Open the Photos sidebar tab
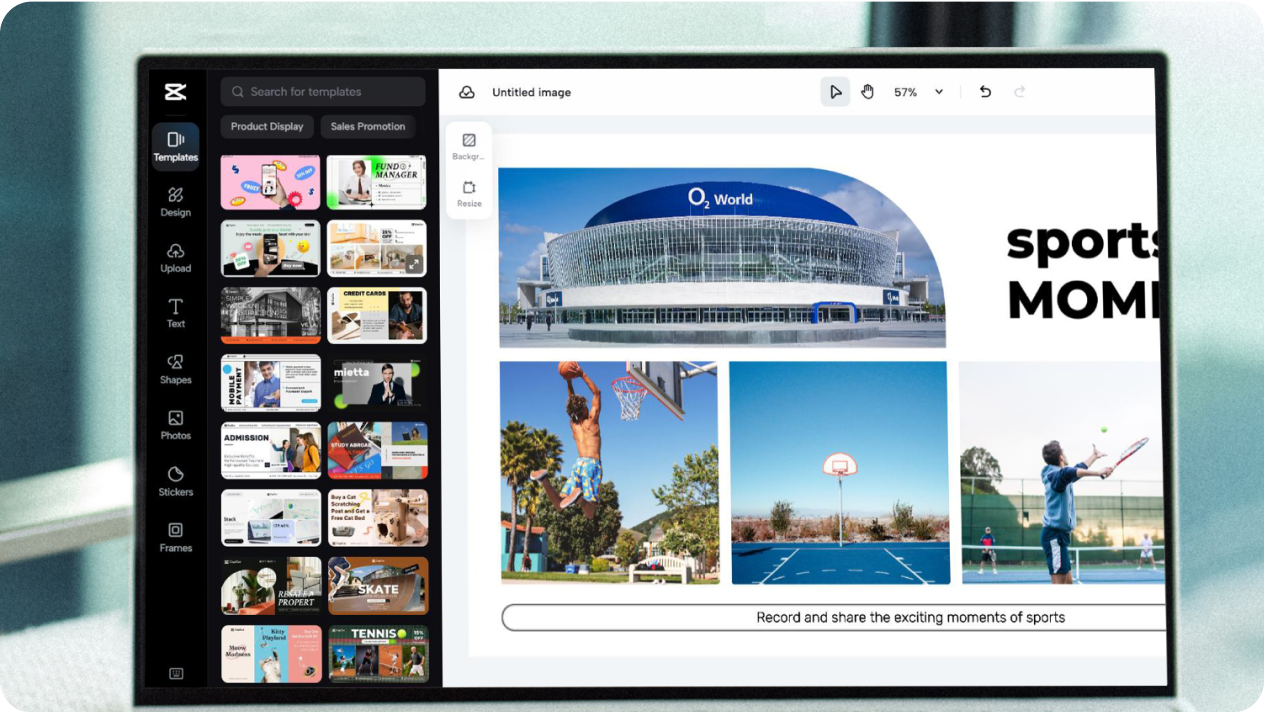 tap(175, 425)
